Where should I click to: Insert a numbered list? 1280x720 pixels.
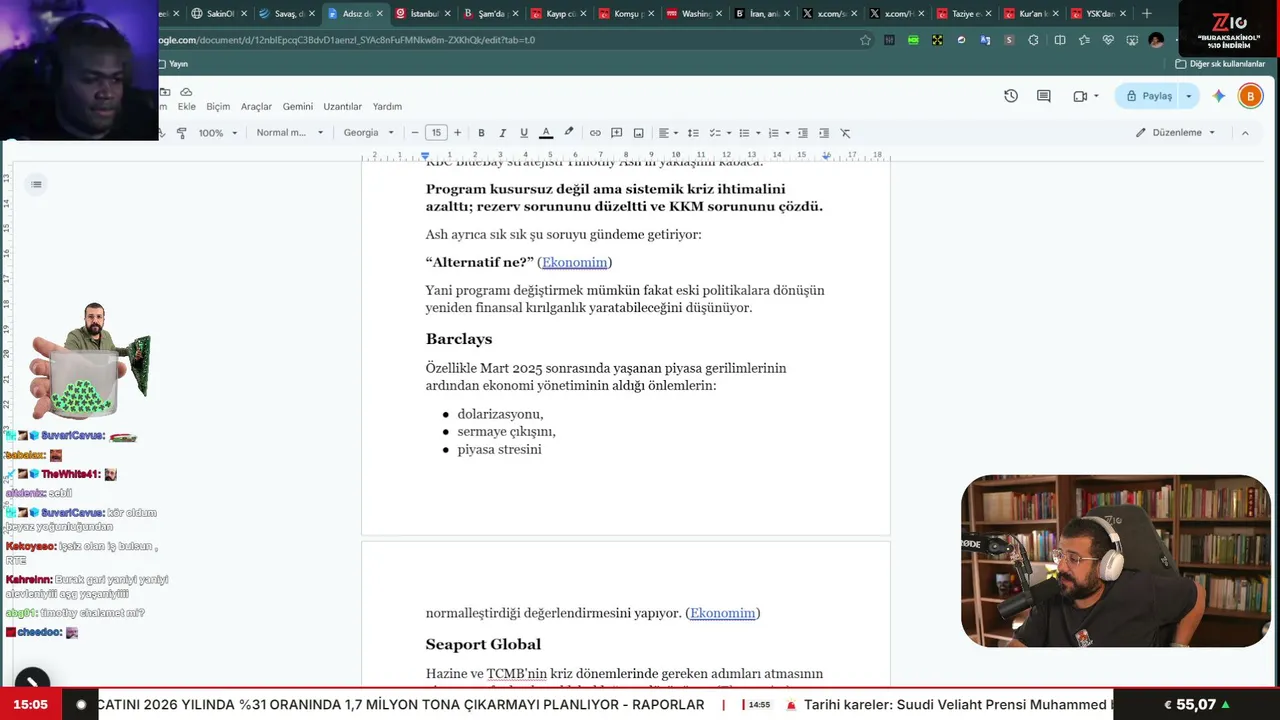tap(773, 133)
